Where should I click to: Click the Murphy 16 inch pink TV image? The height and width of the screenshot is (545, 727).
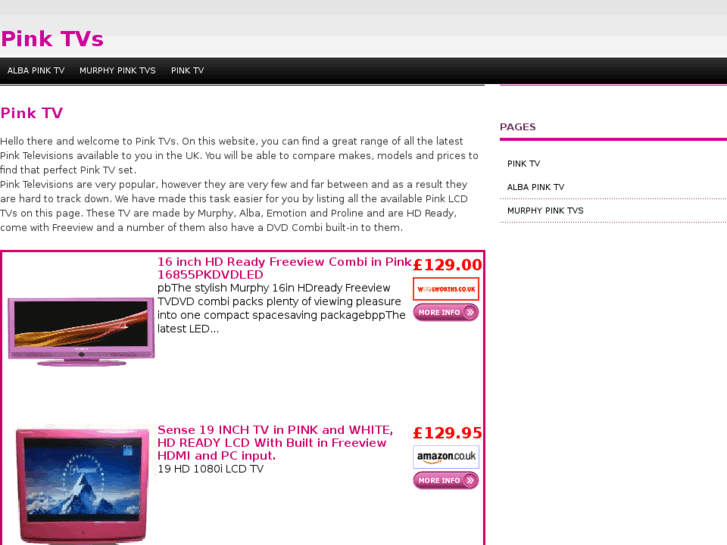click(x=81, y=331)
